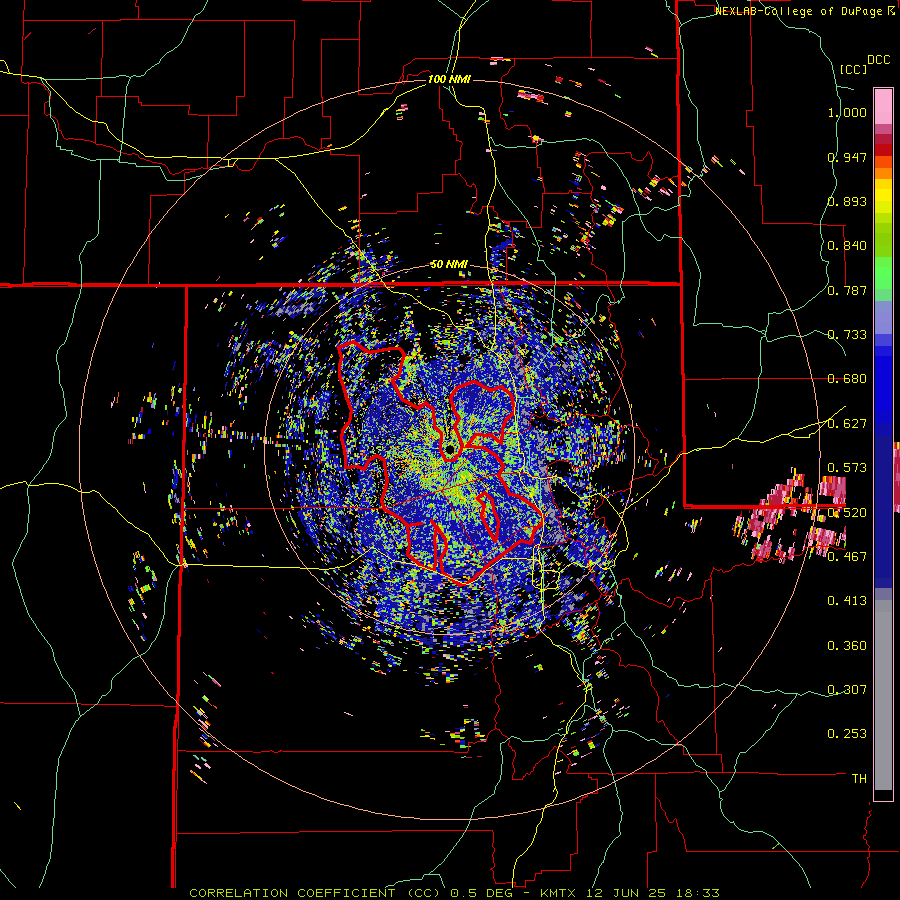Click the 0.520 legend value
The height and width of the screenshot is (900, 900).
(847, 512)
